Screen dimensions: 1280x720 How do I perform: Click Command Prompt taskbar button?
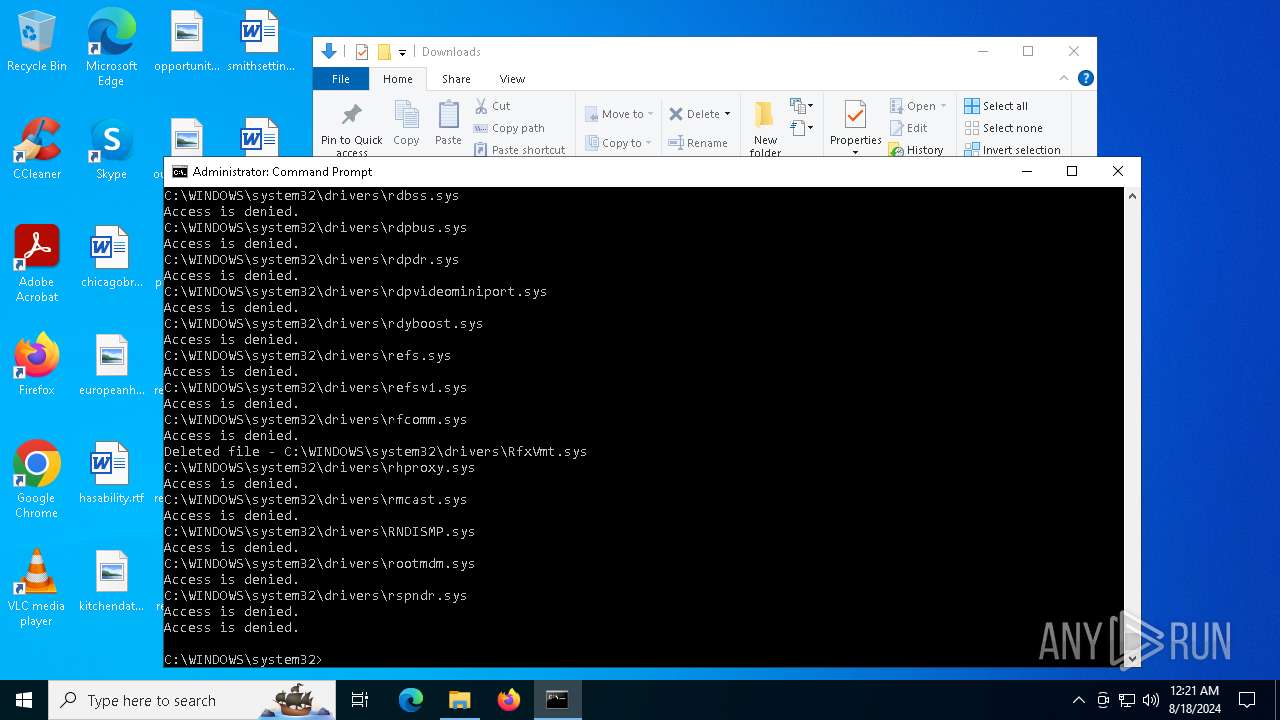tap(558, 700)
